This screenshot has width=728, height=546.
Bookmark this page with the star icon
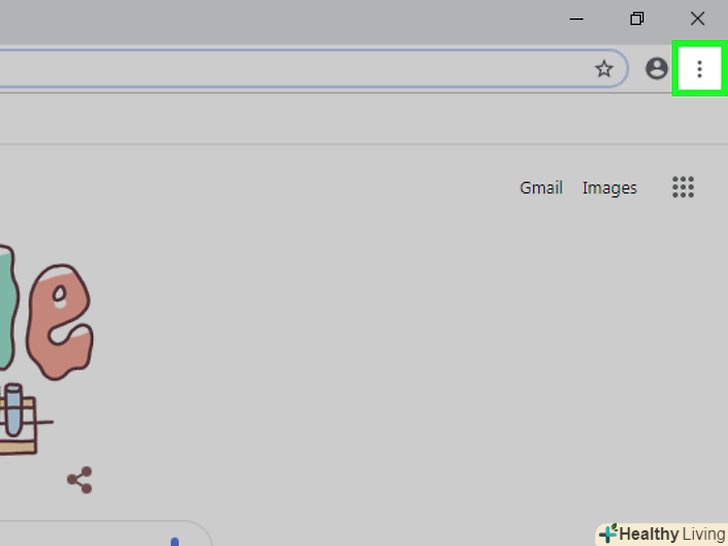[x=604, y=69]
